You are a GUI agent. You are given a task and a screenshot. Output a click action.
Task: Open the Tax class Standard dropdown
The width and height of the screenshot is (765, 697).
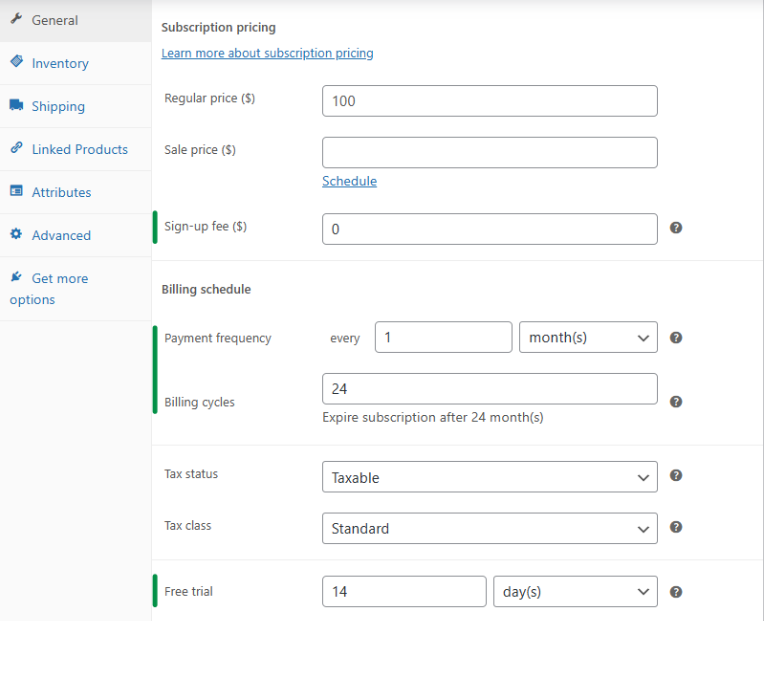[x=490, y=528]
